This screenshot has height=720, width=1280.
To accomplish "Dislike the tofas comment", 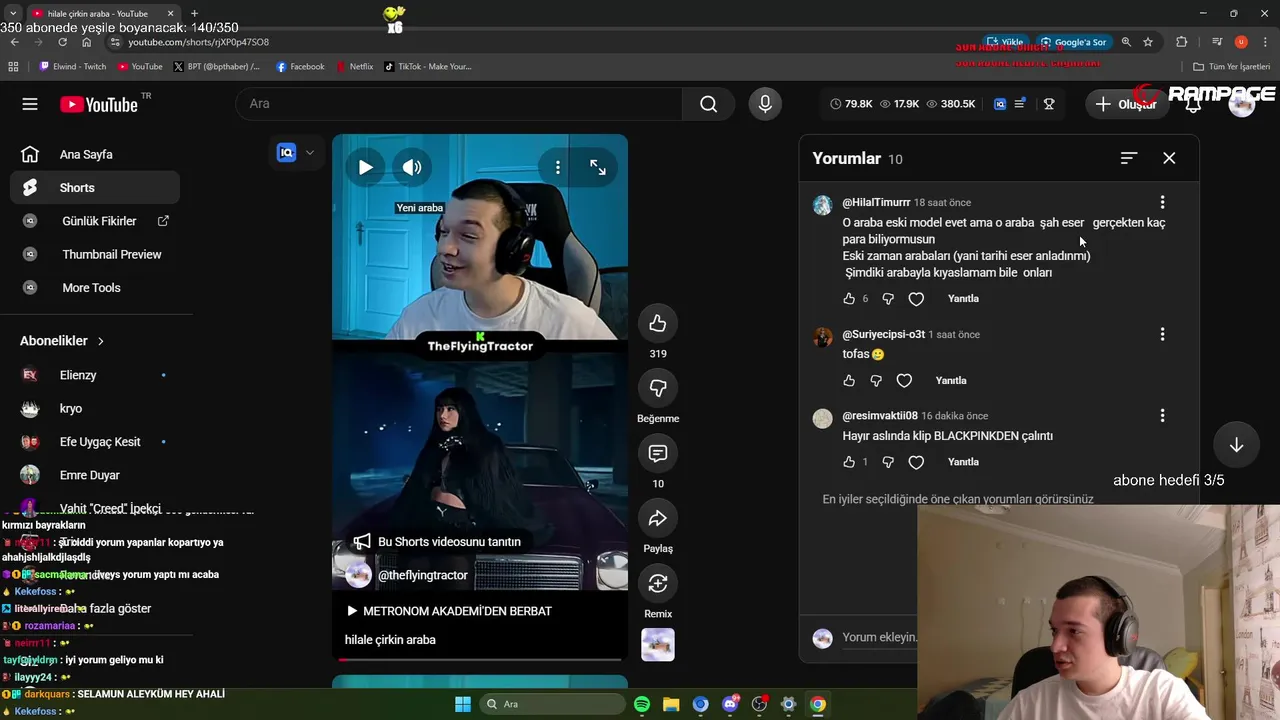I will pyautogui.click(x=876, y=381).
